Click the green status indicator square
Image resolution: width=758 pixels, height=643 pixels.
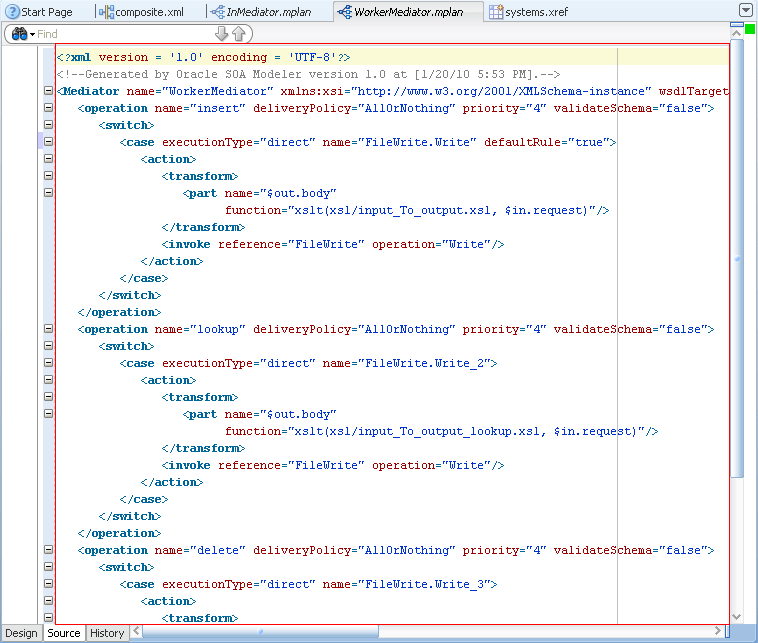tap(750, 29)
